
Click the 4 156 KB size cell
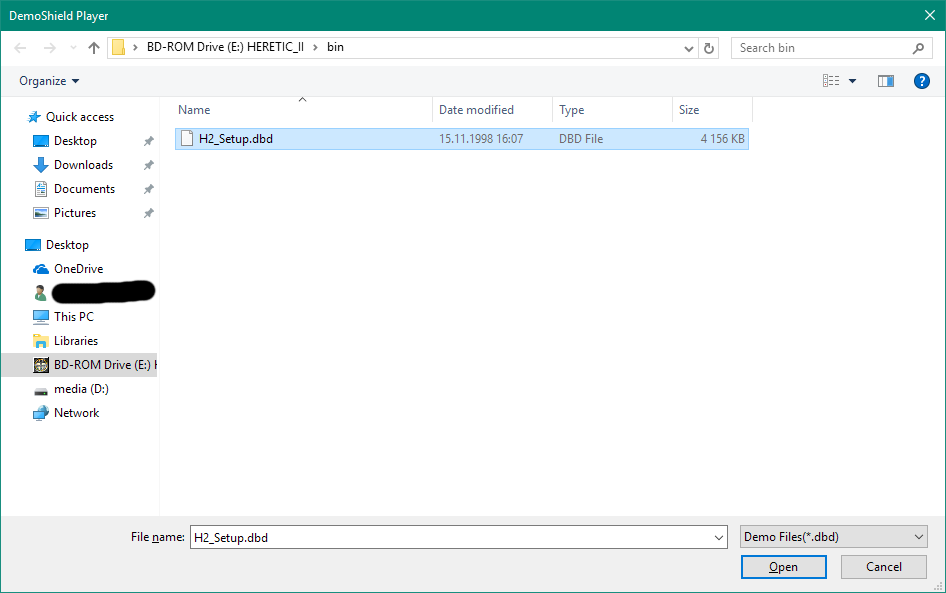point(722,139)
